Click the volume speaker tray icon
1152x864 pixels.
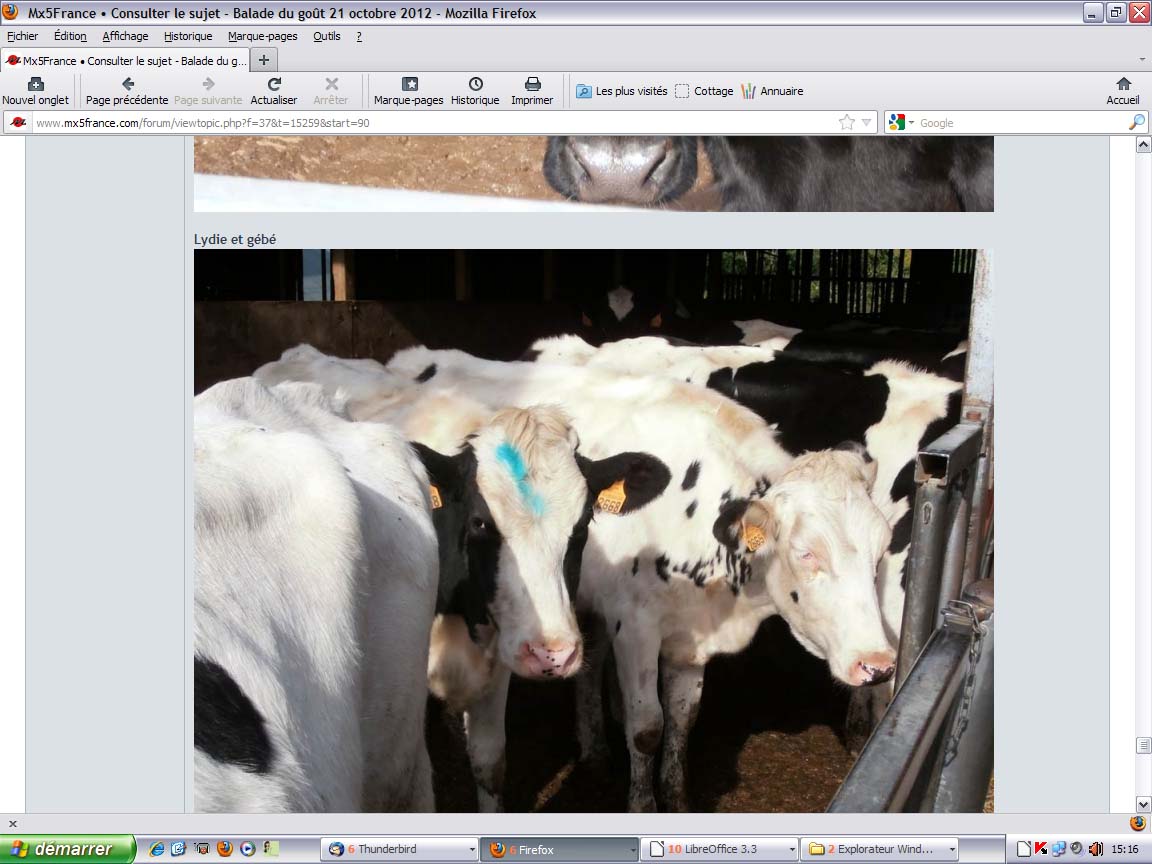point(1095,849)
